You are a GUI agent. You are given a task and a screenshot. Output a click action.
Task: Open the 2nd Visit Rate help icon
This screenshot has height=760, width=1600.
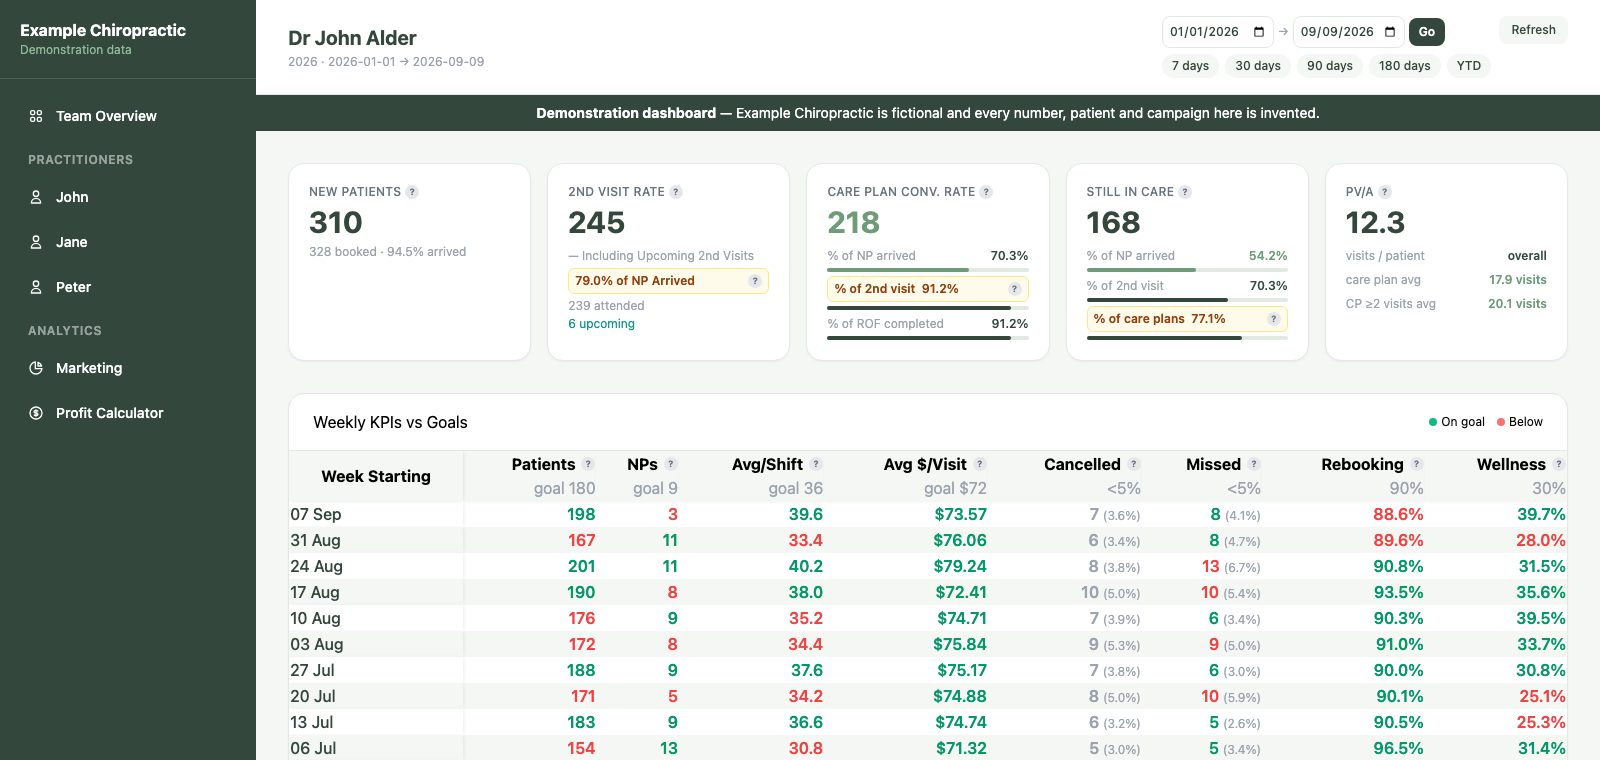(676, 192)
